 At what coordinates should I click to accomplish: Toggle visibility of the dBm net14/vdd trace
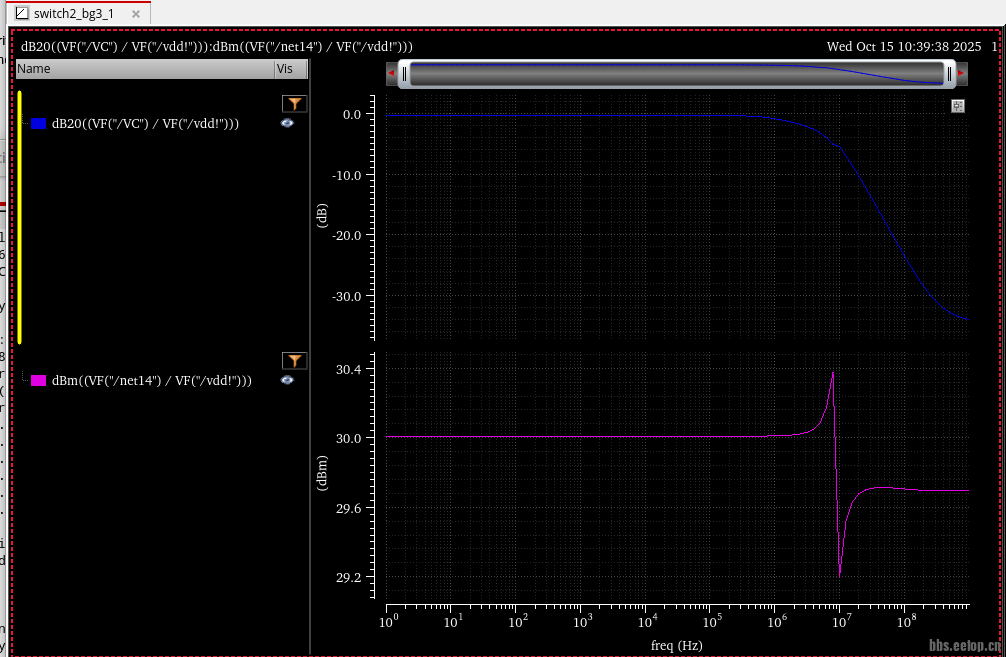coord(287,380)
